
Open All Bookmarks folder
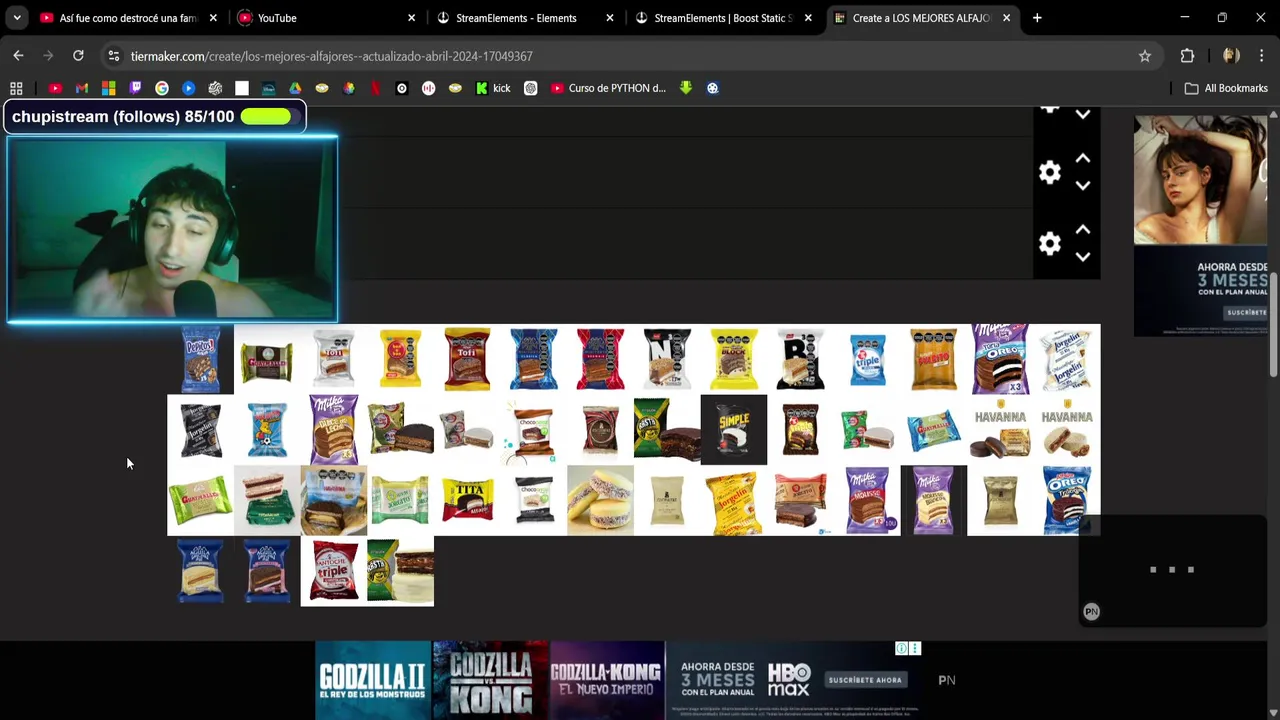[x=1226, y=88]
